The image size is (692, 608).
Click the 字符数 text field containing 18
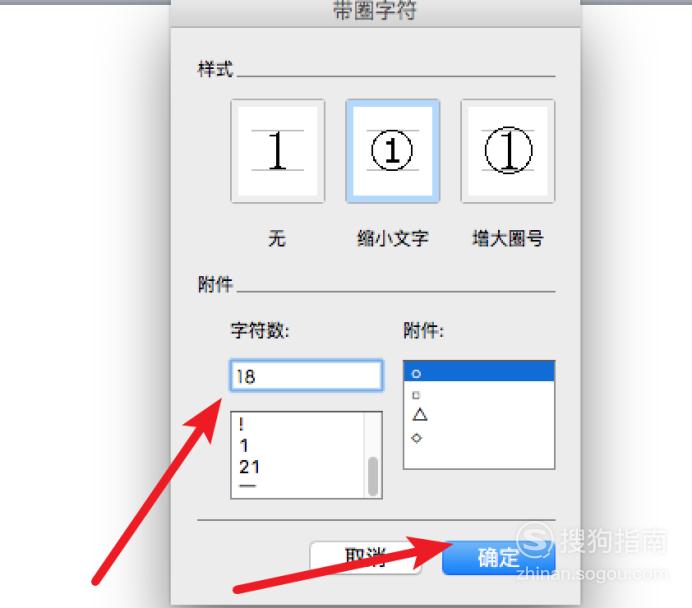tap(306, 375)
